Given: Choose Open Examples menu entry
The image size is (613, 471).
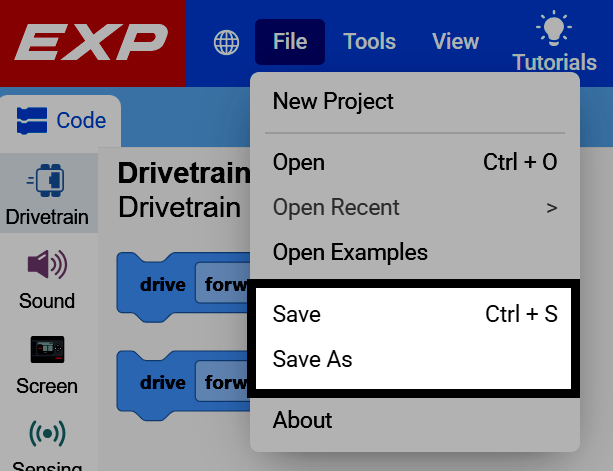Looking at the screenshot, I should pos(415,252).
